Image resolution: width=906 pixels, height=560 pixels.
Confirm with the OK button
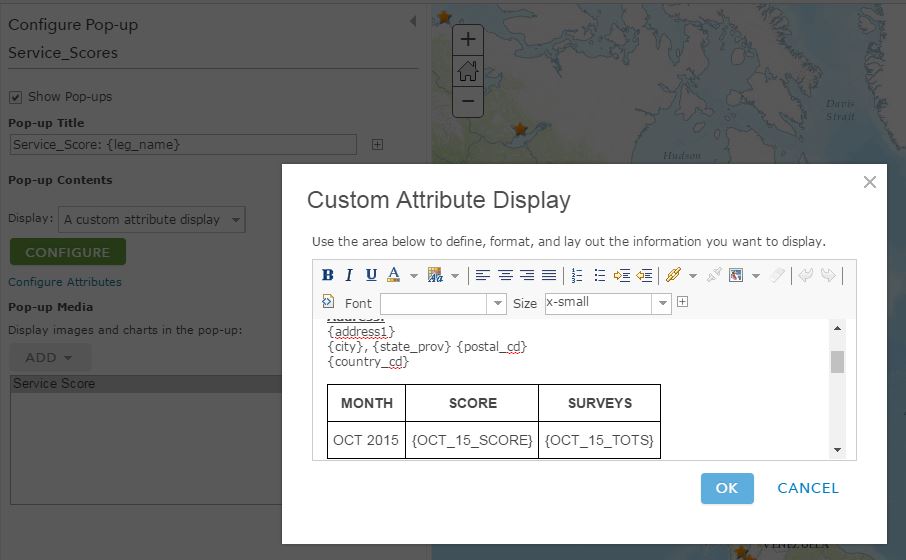[727, 488]
